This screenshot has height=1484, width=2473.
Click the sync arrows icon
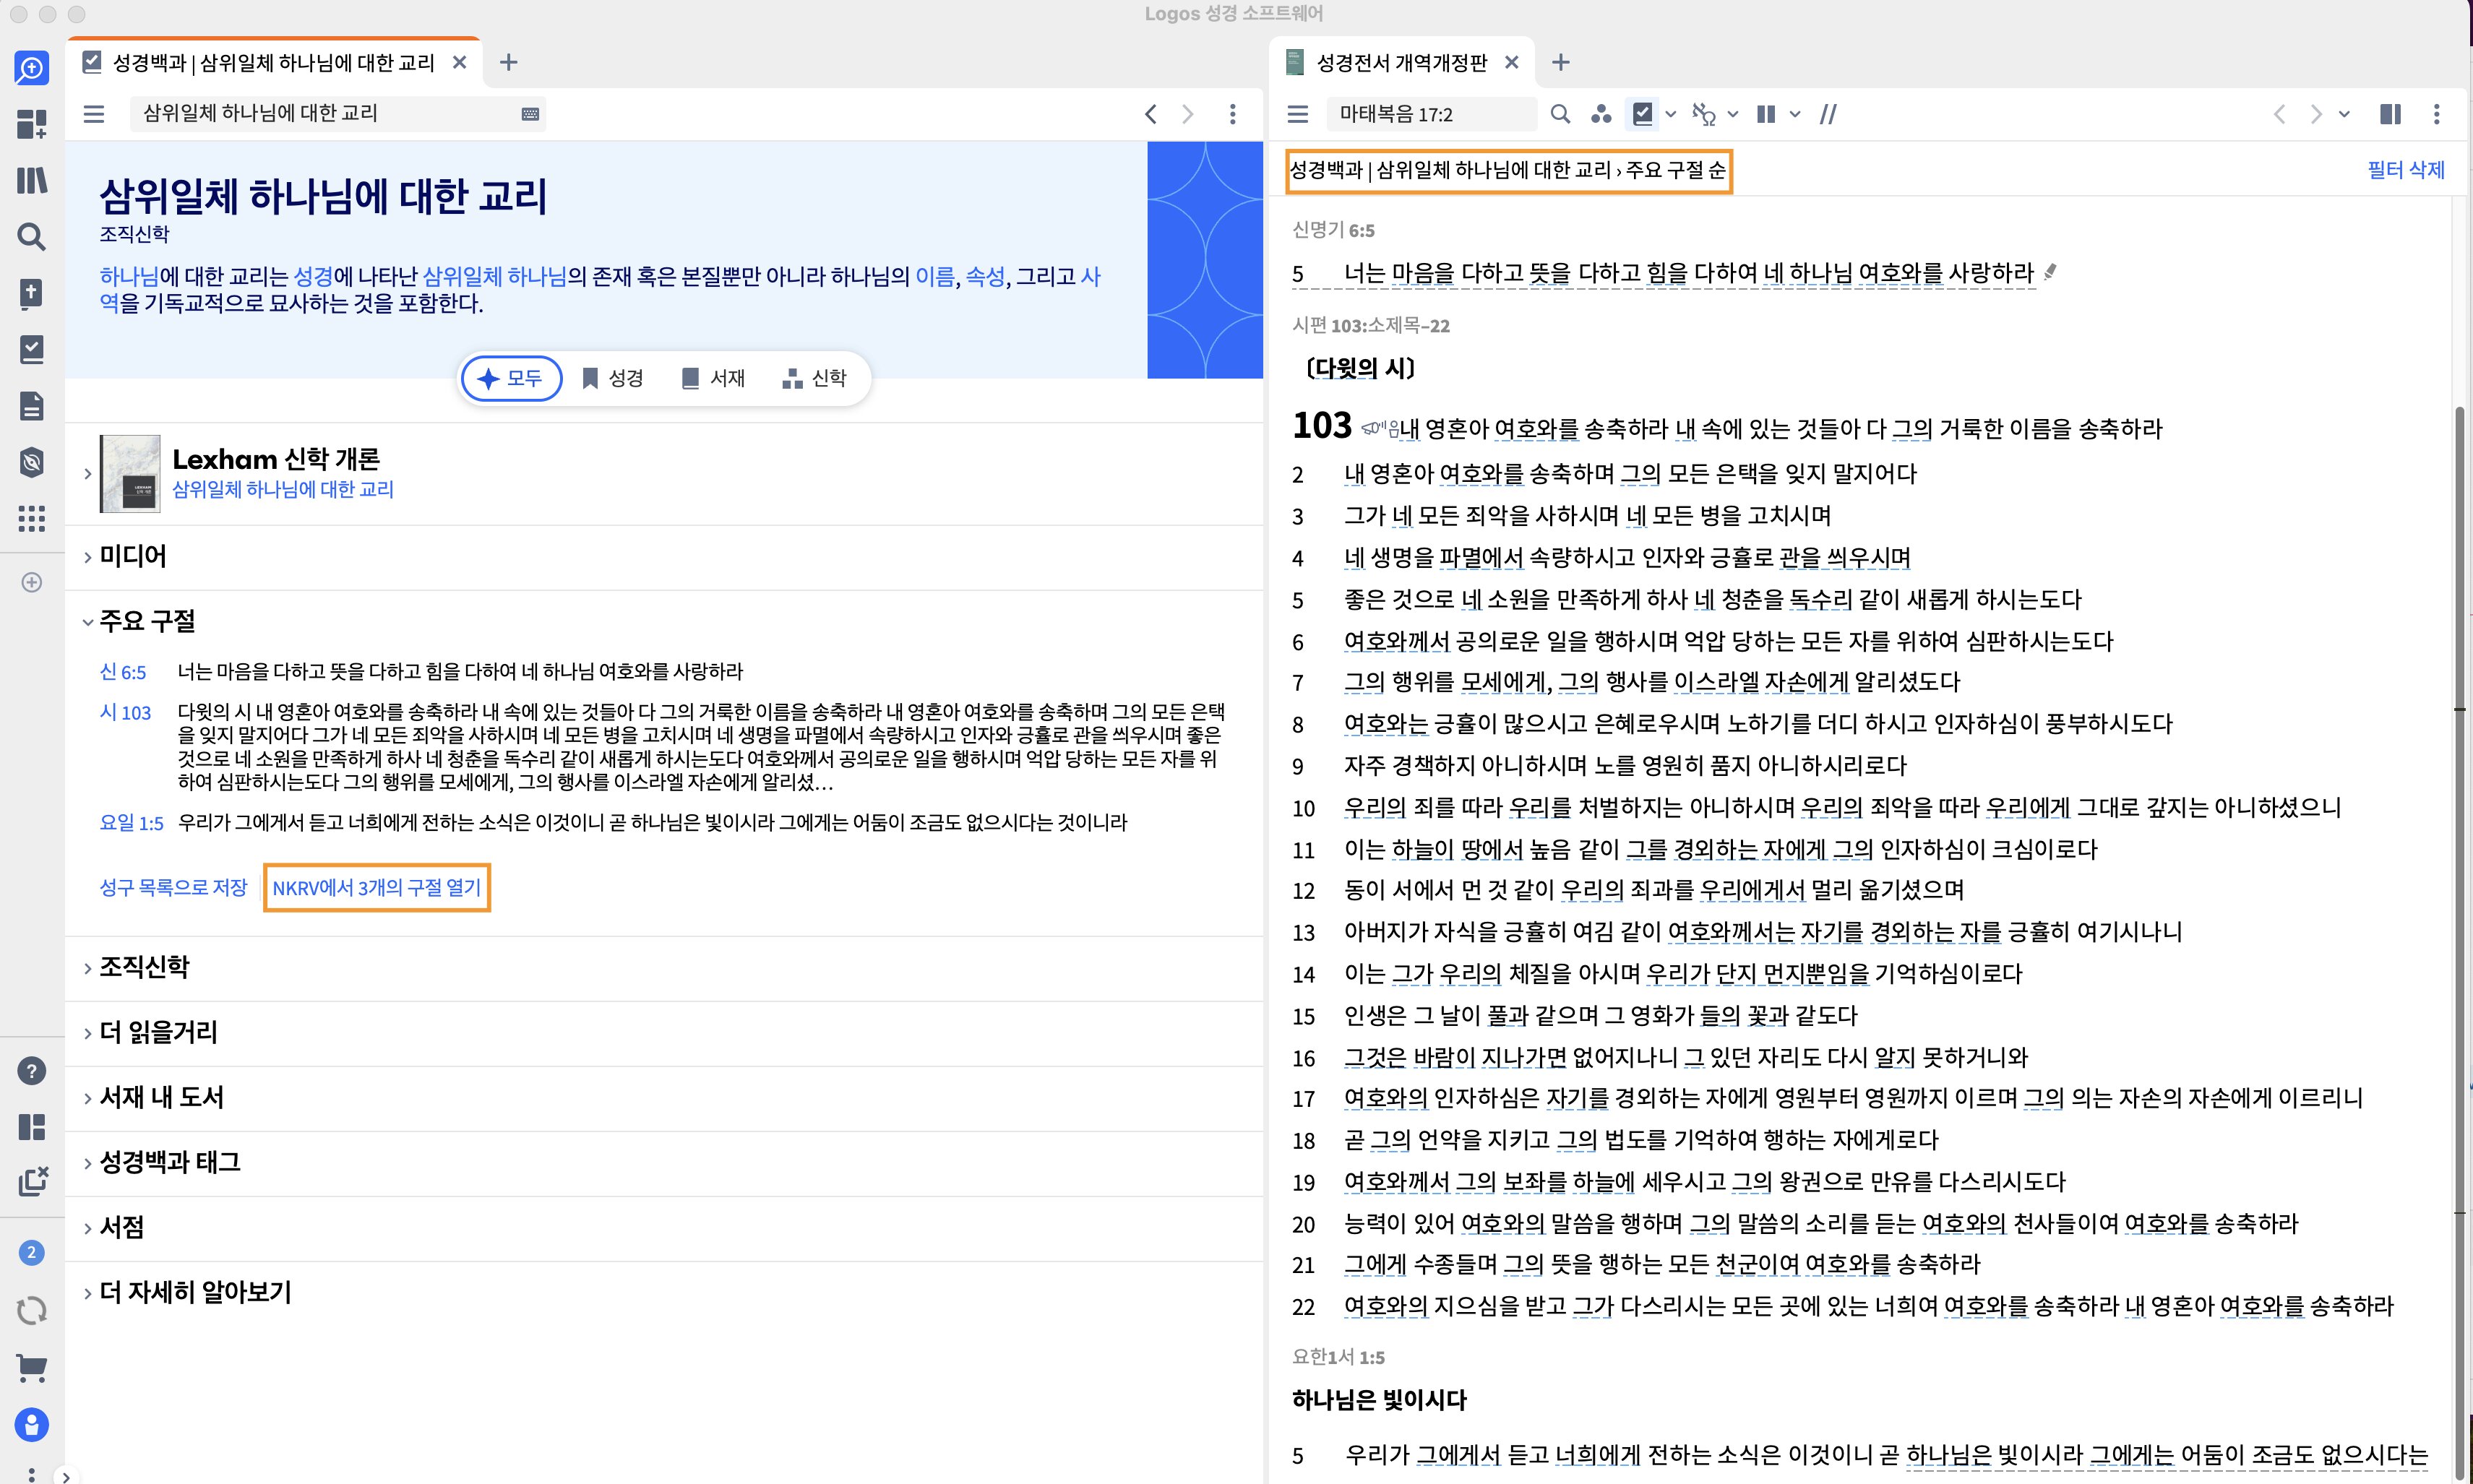(32, 1310)
